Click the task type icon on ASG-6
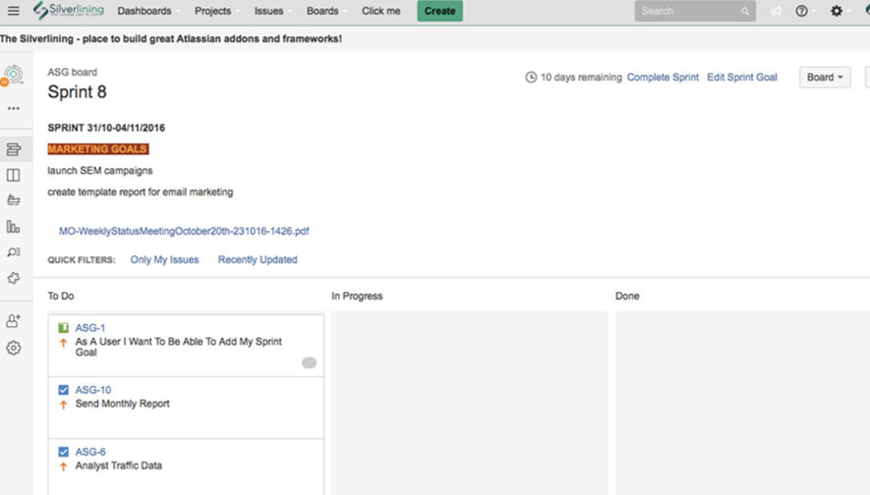This screenshot has width=870, height=495. [63, 452]
